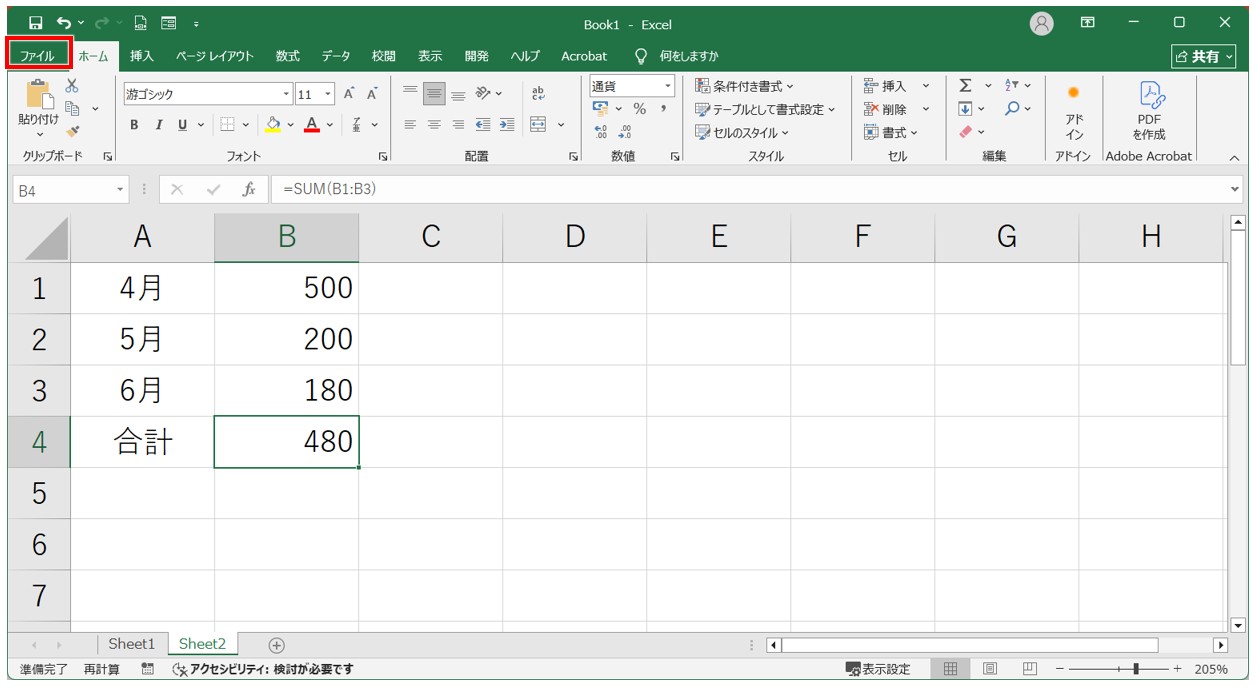The width and height of the screenshot is (1256, 688).
Task: Decrease font size with the smaller A icon
Action: coord(372,94)
